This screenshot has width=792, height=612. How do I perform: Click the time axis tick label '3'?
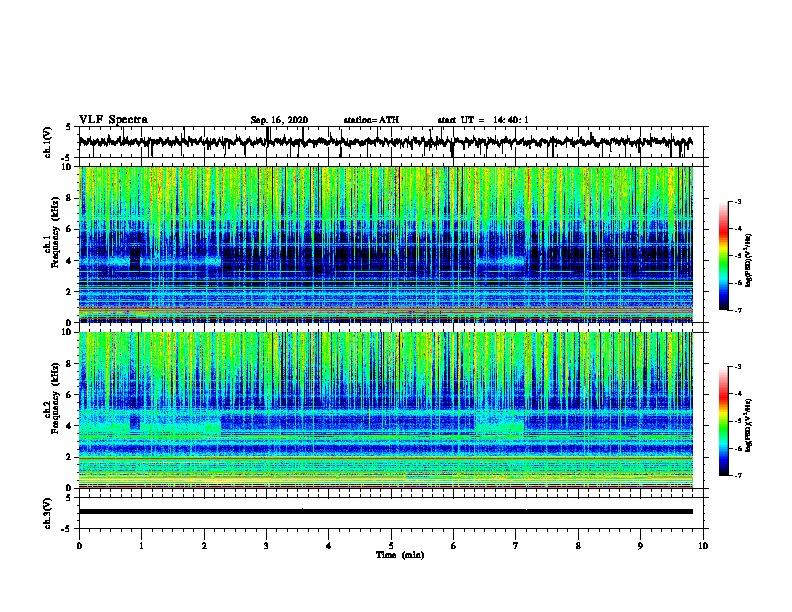266,546
